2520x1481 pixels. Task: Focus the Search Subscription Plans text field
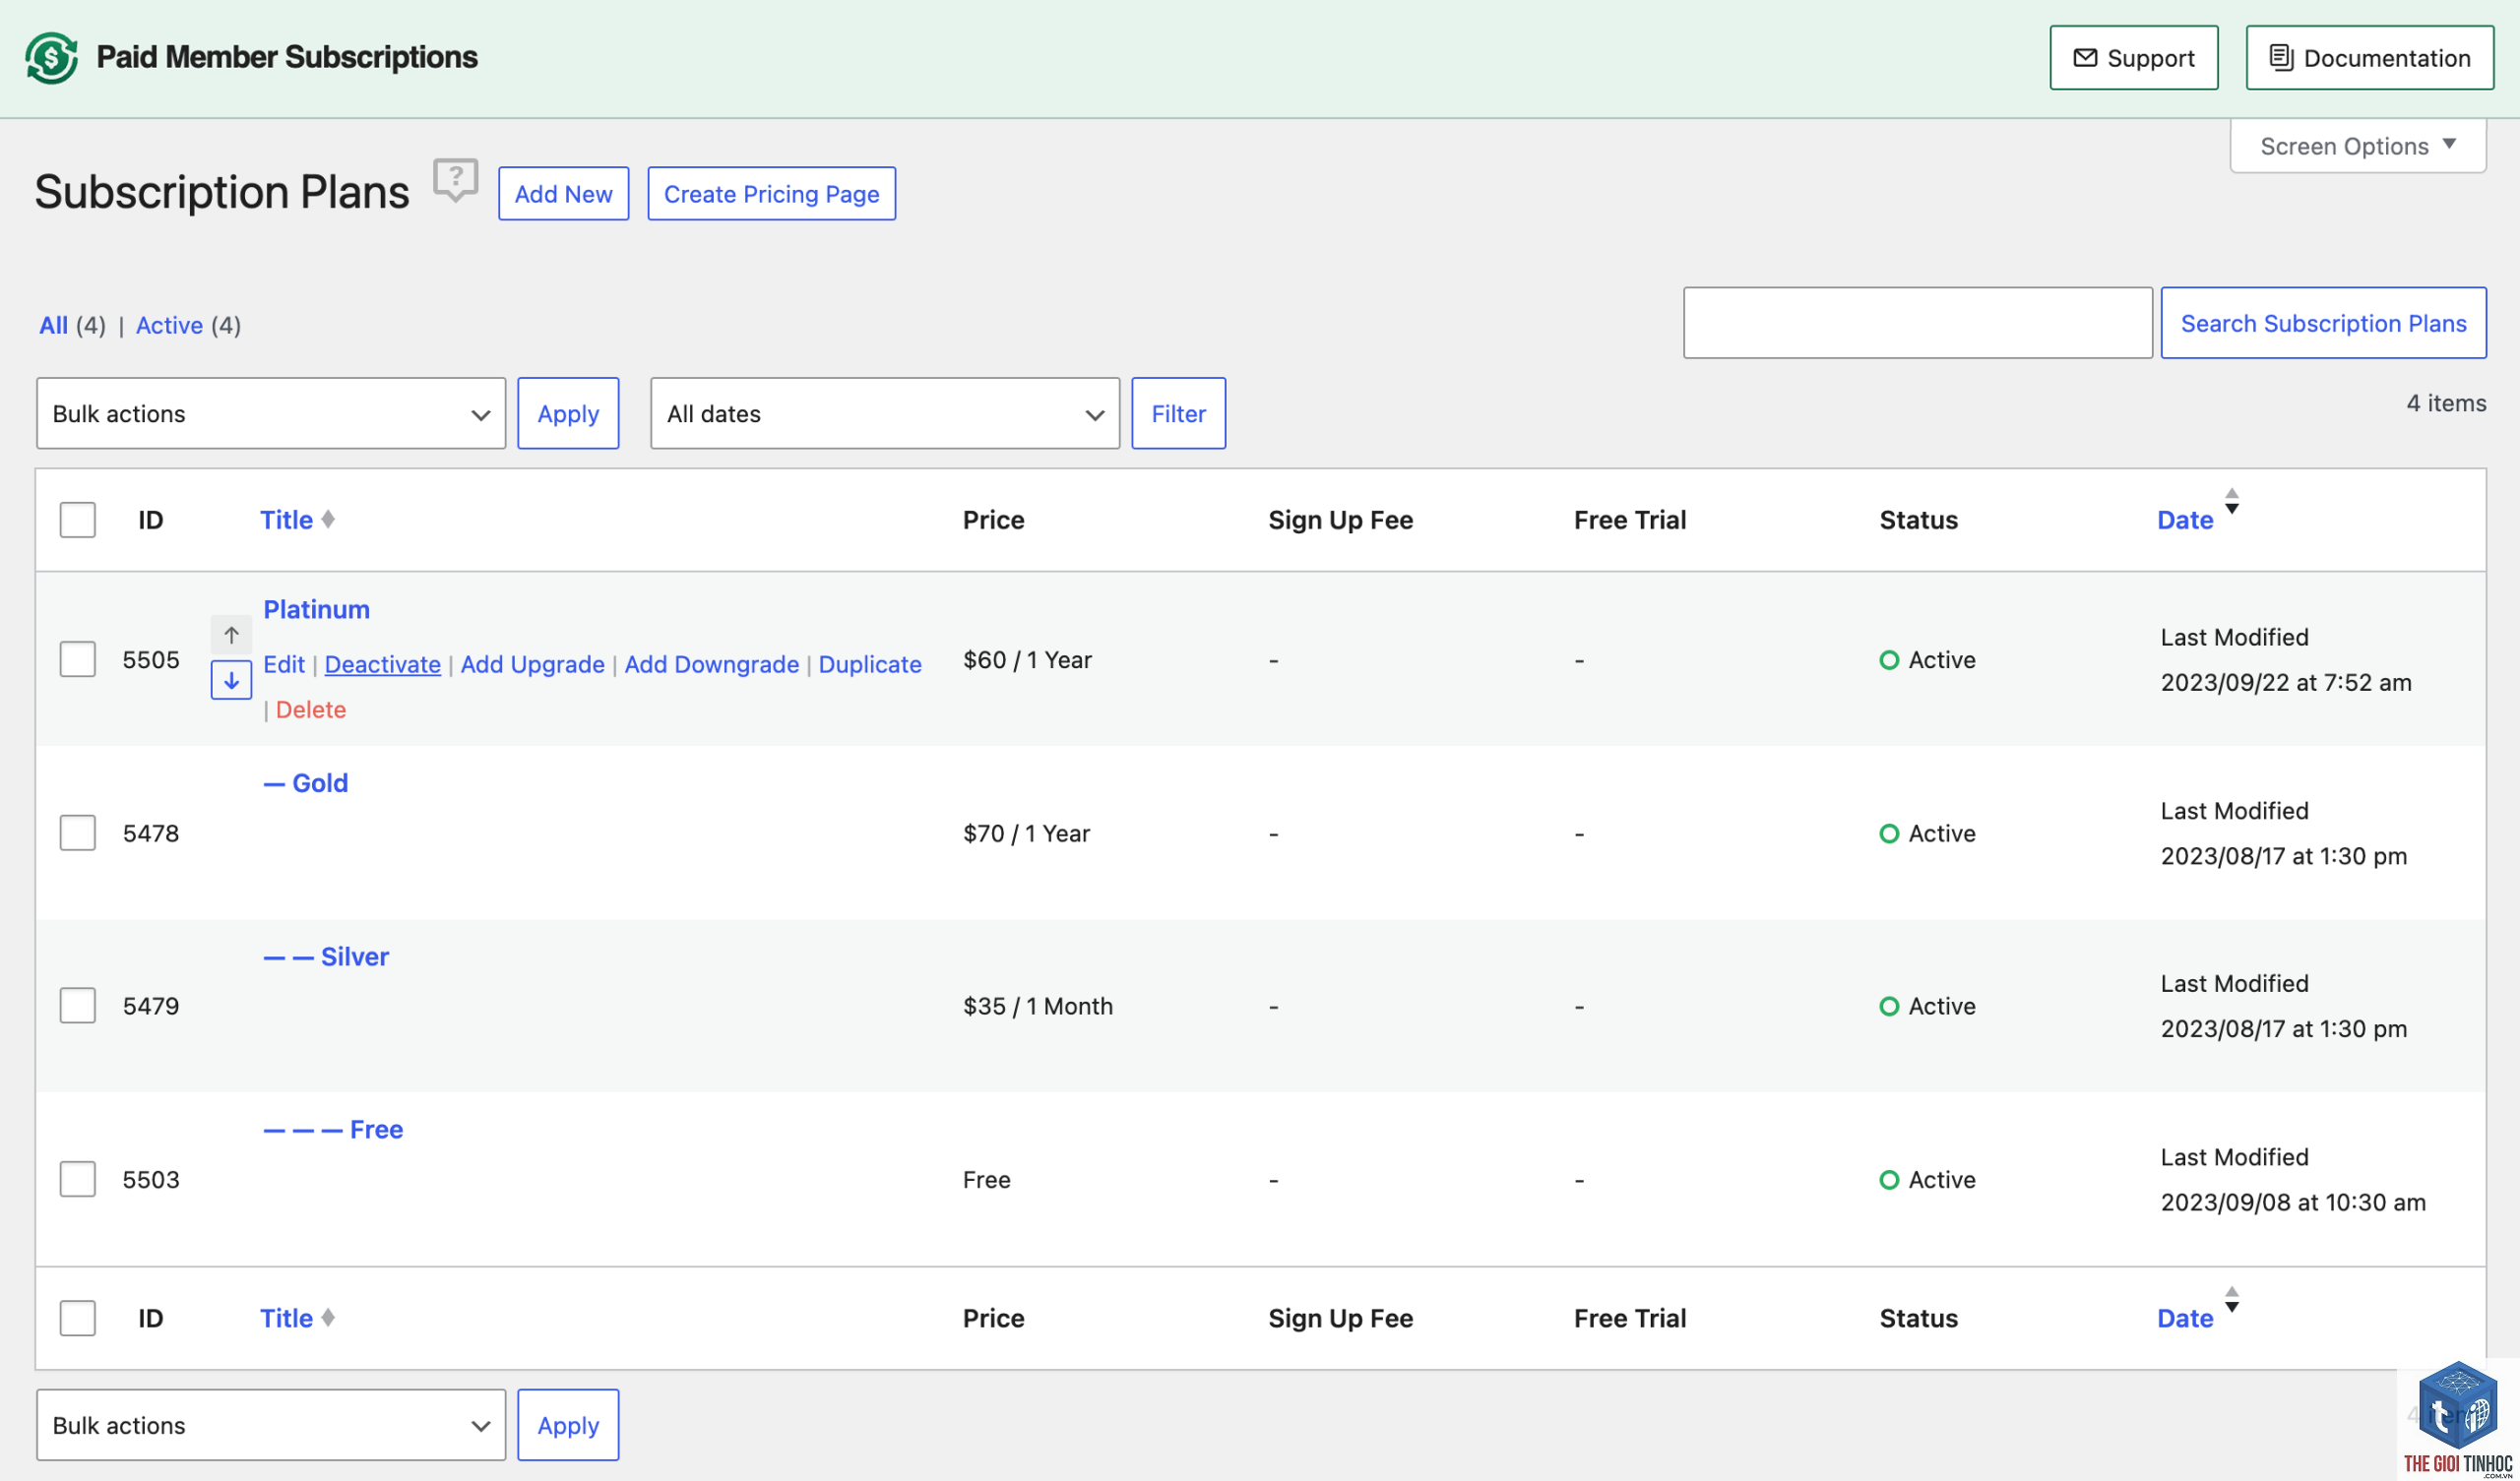(x=1917, y=323)
